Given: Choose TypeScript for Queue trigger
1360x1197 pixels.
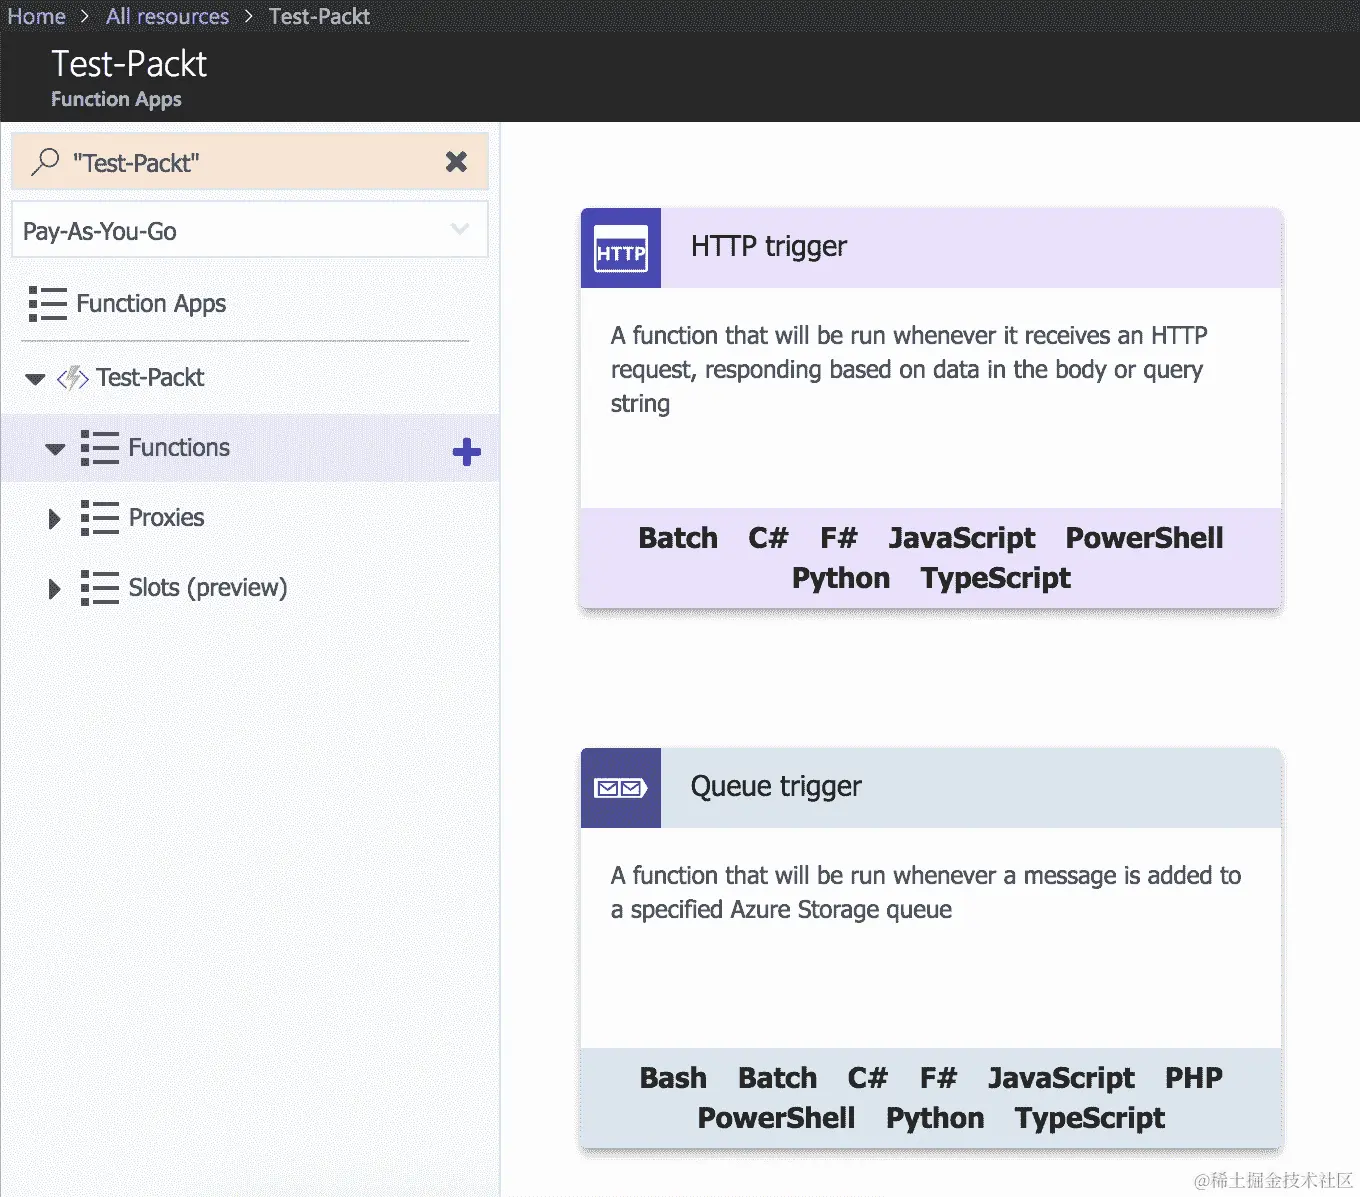Looking at the screenshot, I should (1089, 1118).
